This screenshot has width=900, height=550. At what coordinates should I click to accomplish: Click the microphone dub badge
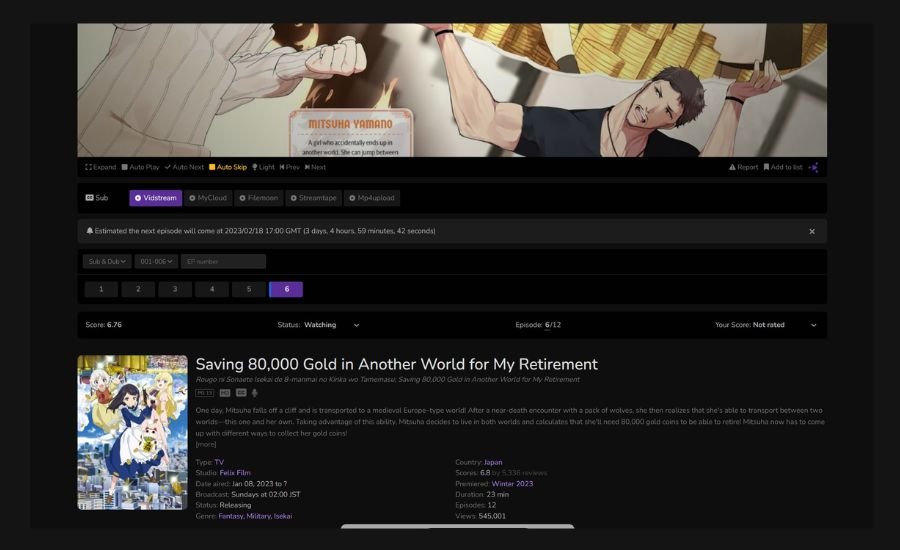tap(255, 393)
